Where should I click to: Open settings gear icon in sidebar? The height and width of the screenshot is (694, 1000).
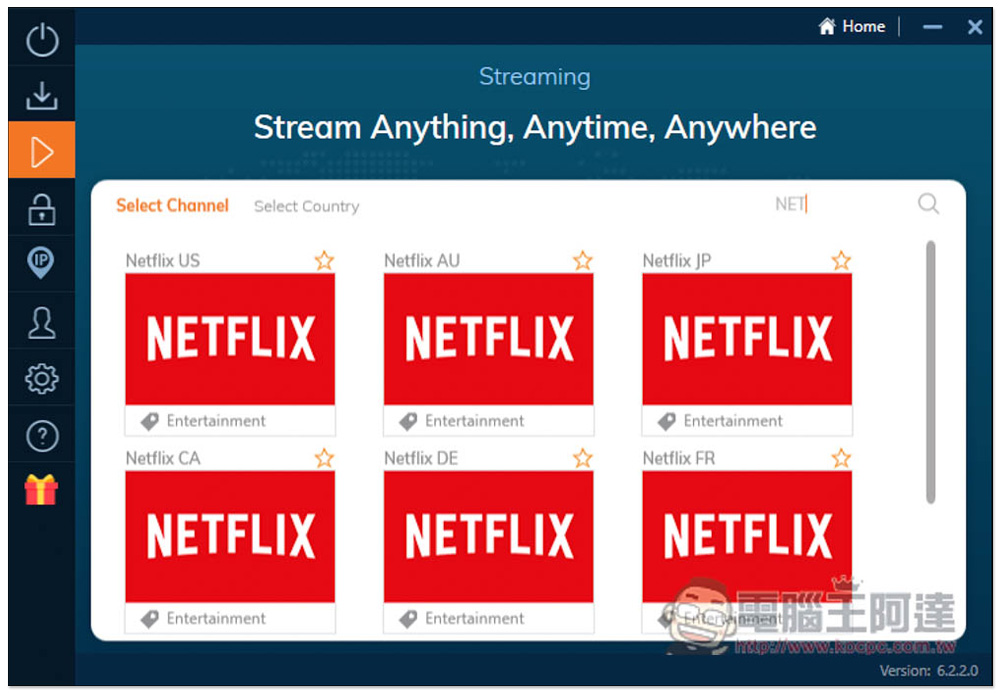tap(42, 379)
